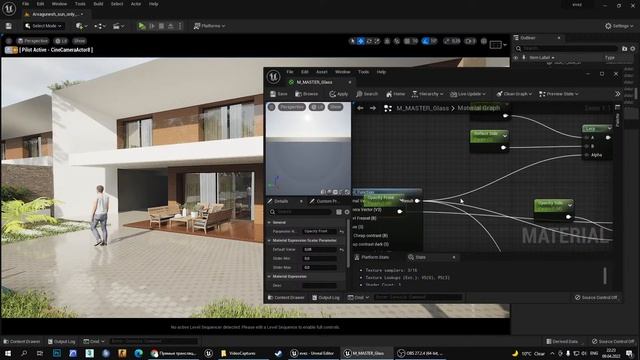
Task: Click the Outliner search field
Action: point(566,49)
